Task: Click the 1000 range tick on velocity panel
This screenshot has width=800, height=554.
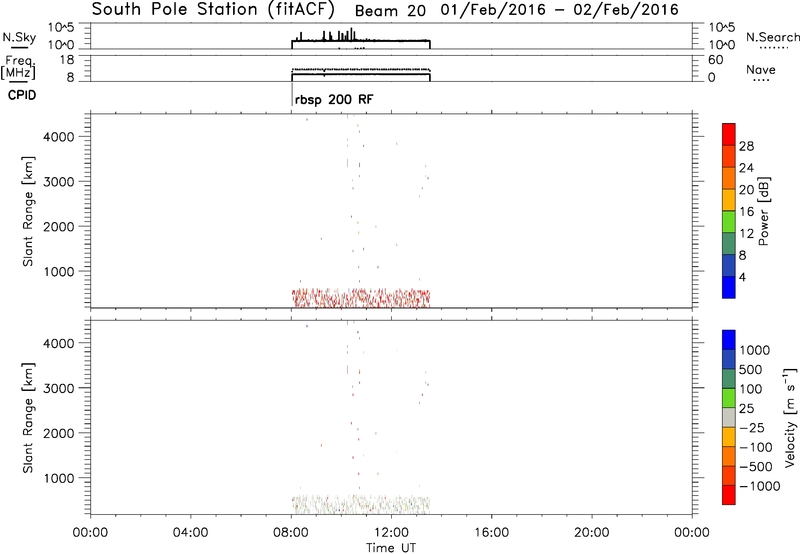Action: 59,478
